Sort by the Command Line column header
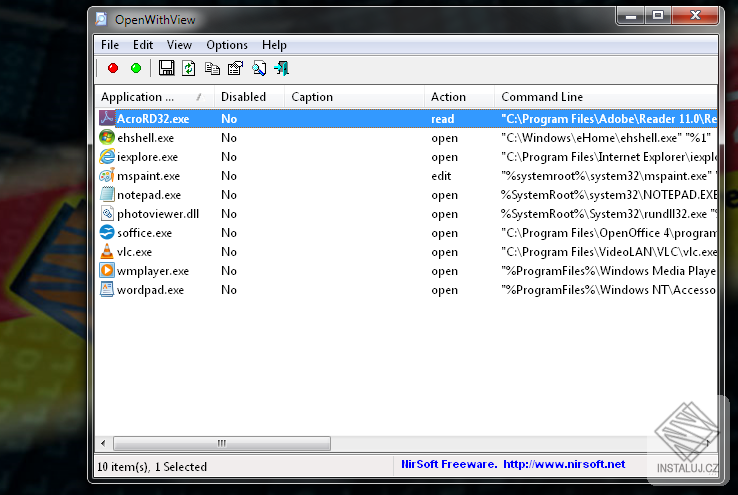This screenshot has height=495, width=738. click(606, 97)
